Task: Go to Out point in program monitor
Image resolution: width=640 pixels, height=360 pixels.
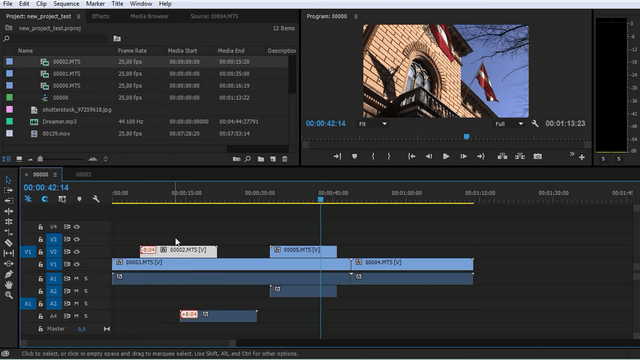Action: point(481,156)
